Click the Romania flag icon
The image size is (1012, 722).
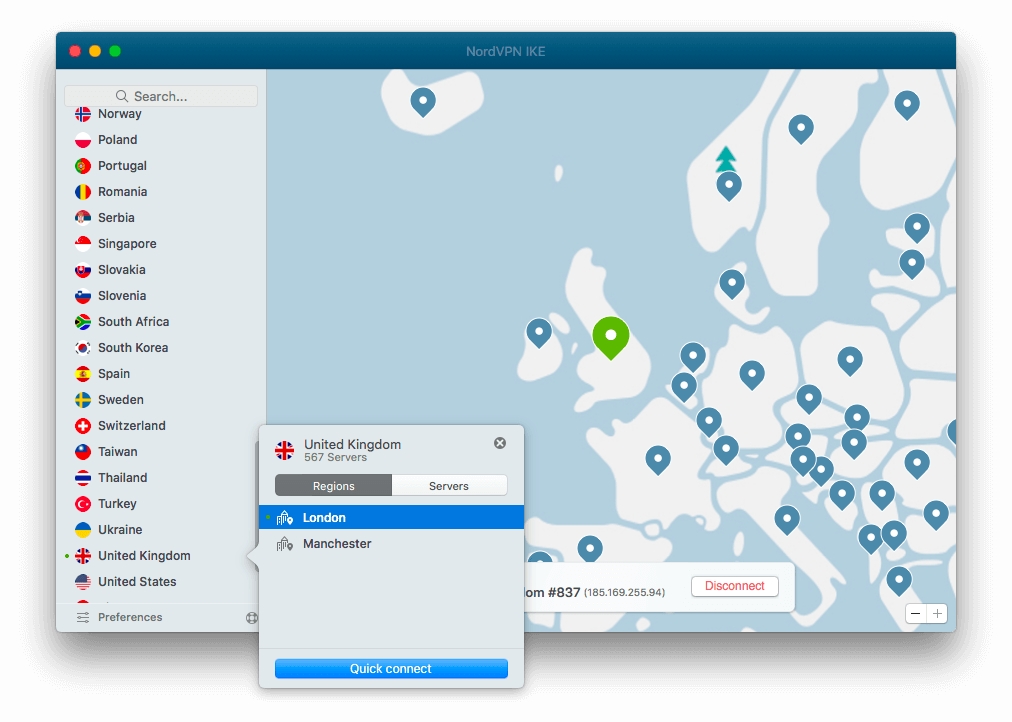tap(83, 192)
